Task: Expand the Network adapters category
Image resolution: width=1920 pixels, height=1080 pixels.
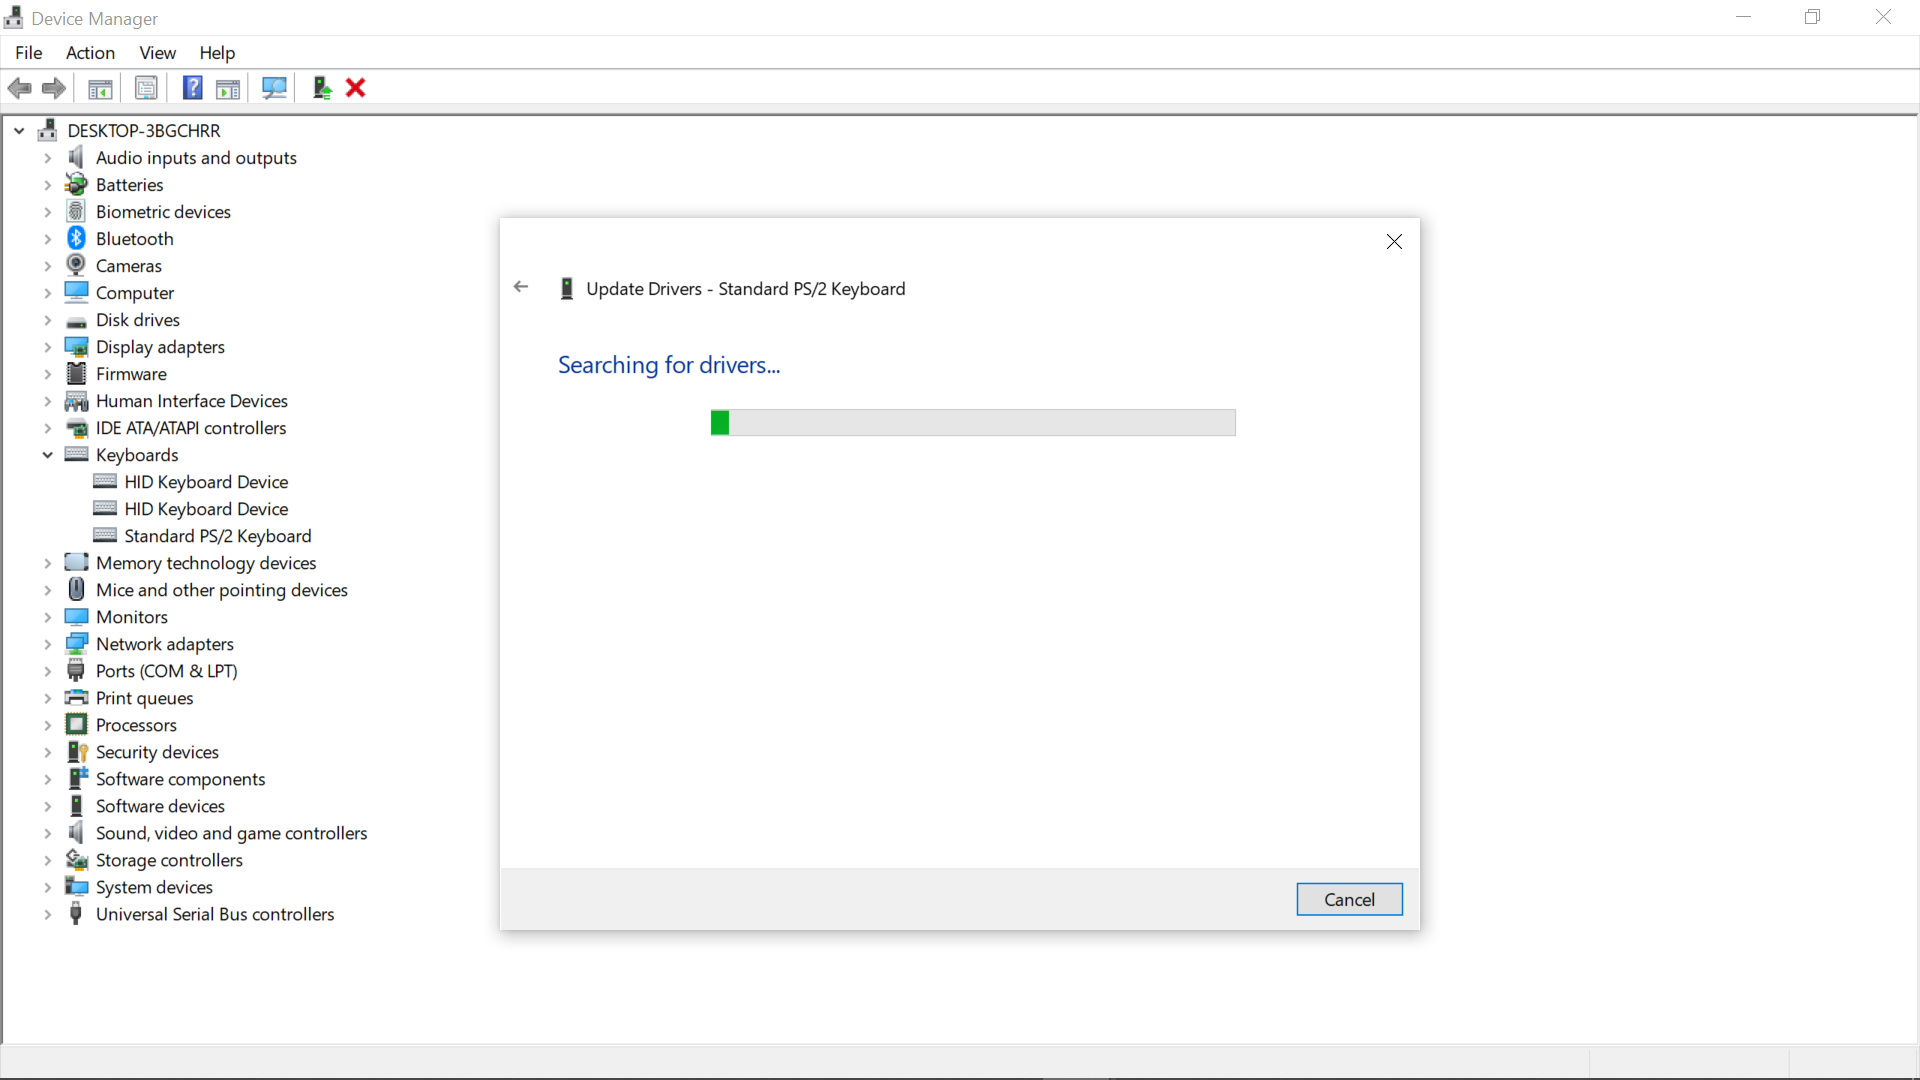Action: click(47, 644)
